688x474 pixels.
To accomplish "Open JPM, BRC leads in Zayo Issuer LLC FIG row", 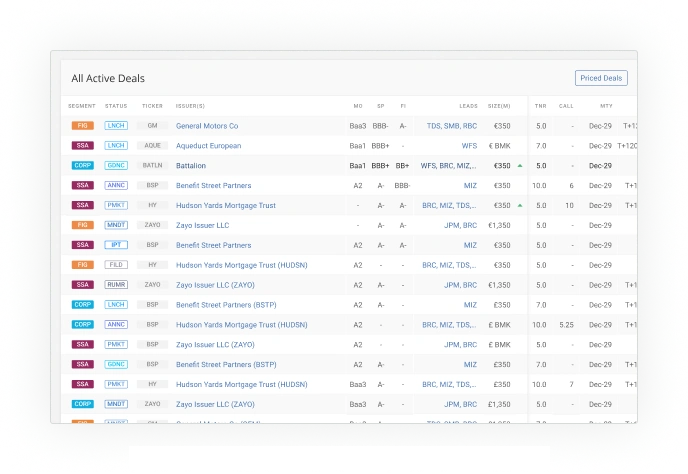I will pos(460,225).
